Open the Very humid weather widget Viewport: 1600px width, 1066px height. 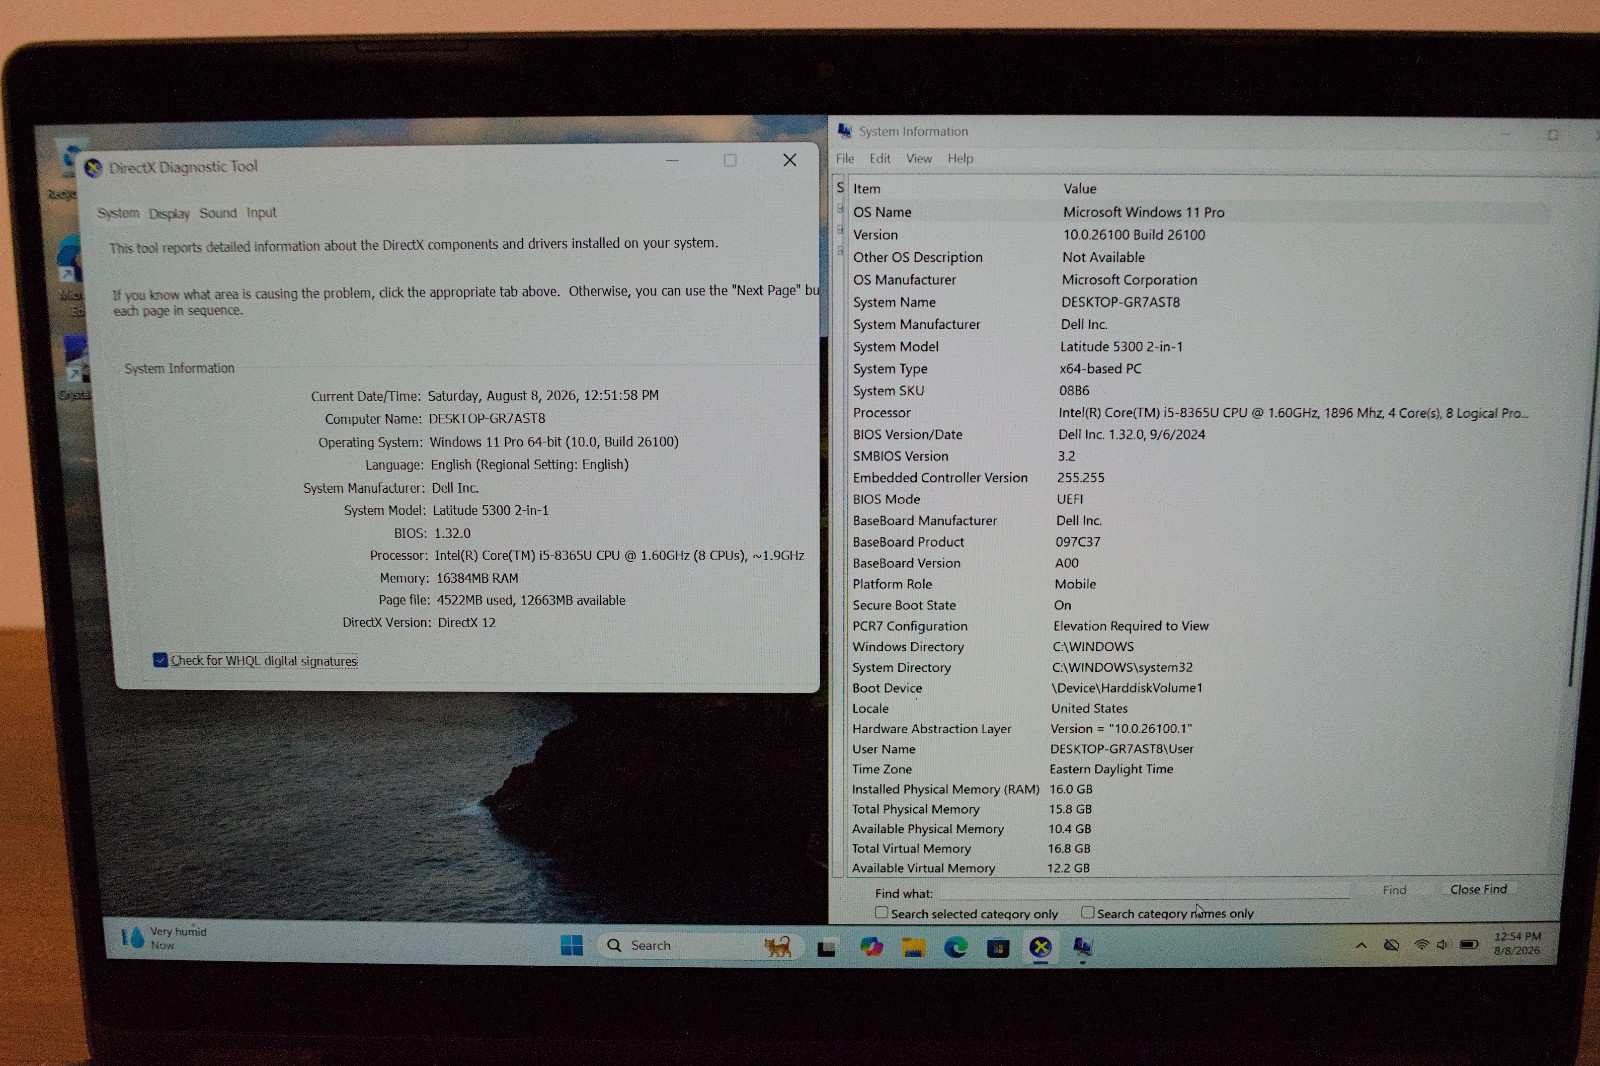pyautogui.click(x=165, y=937)
